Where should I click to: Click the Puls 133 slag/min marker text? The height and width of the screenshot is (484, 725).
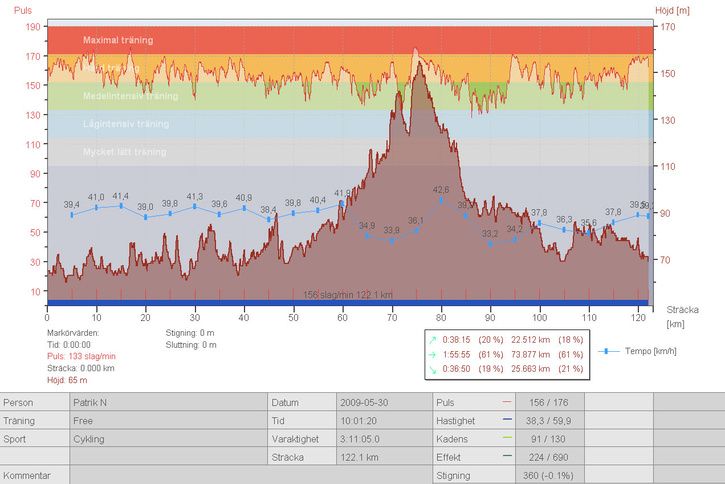[81, 356]
